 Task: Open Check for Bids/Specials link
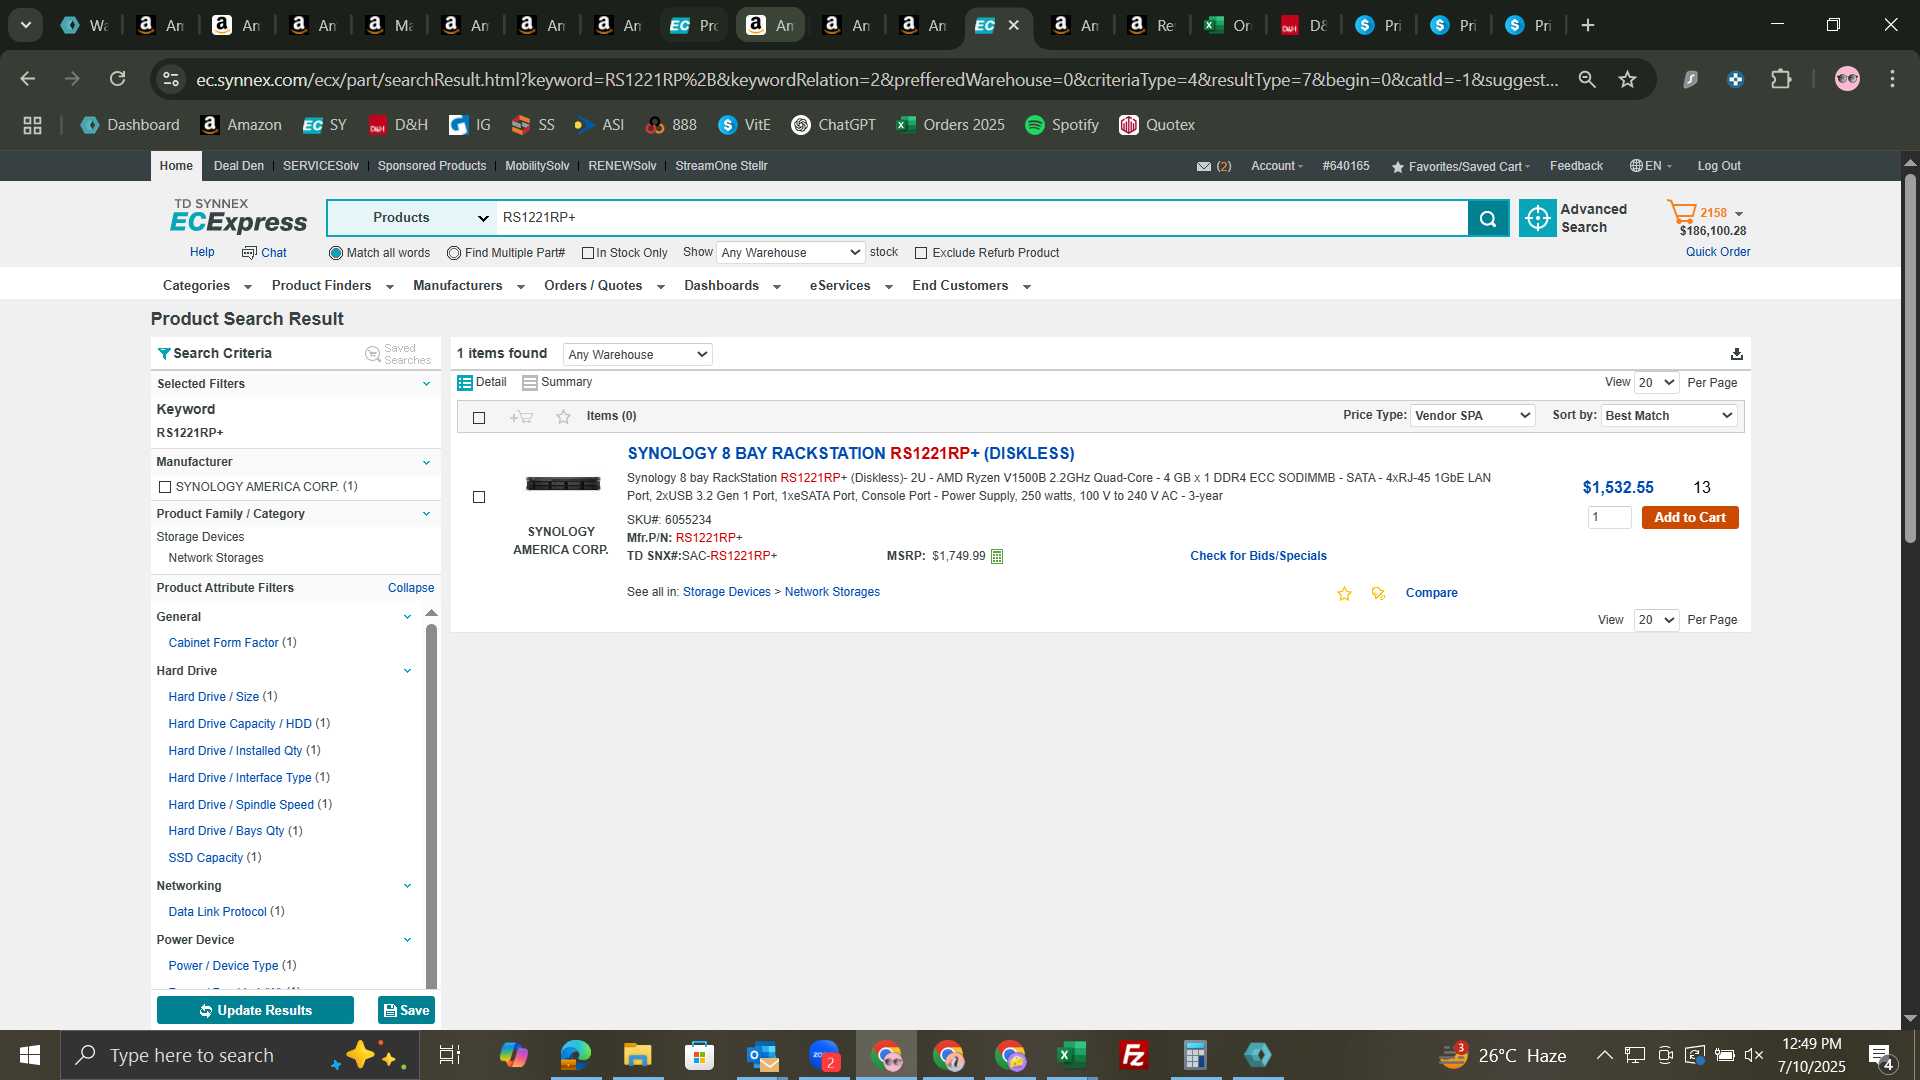1258,556
